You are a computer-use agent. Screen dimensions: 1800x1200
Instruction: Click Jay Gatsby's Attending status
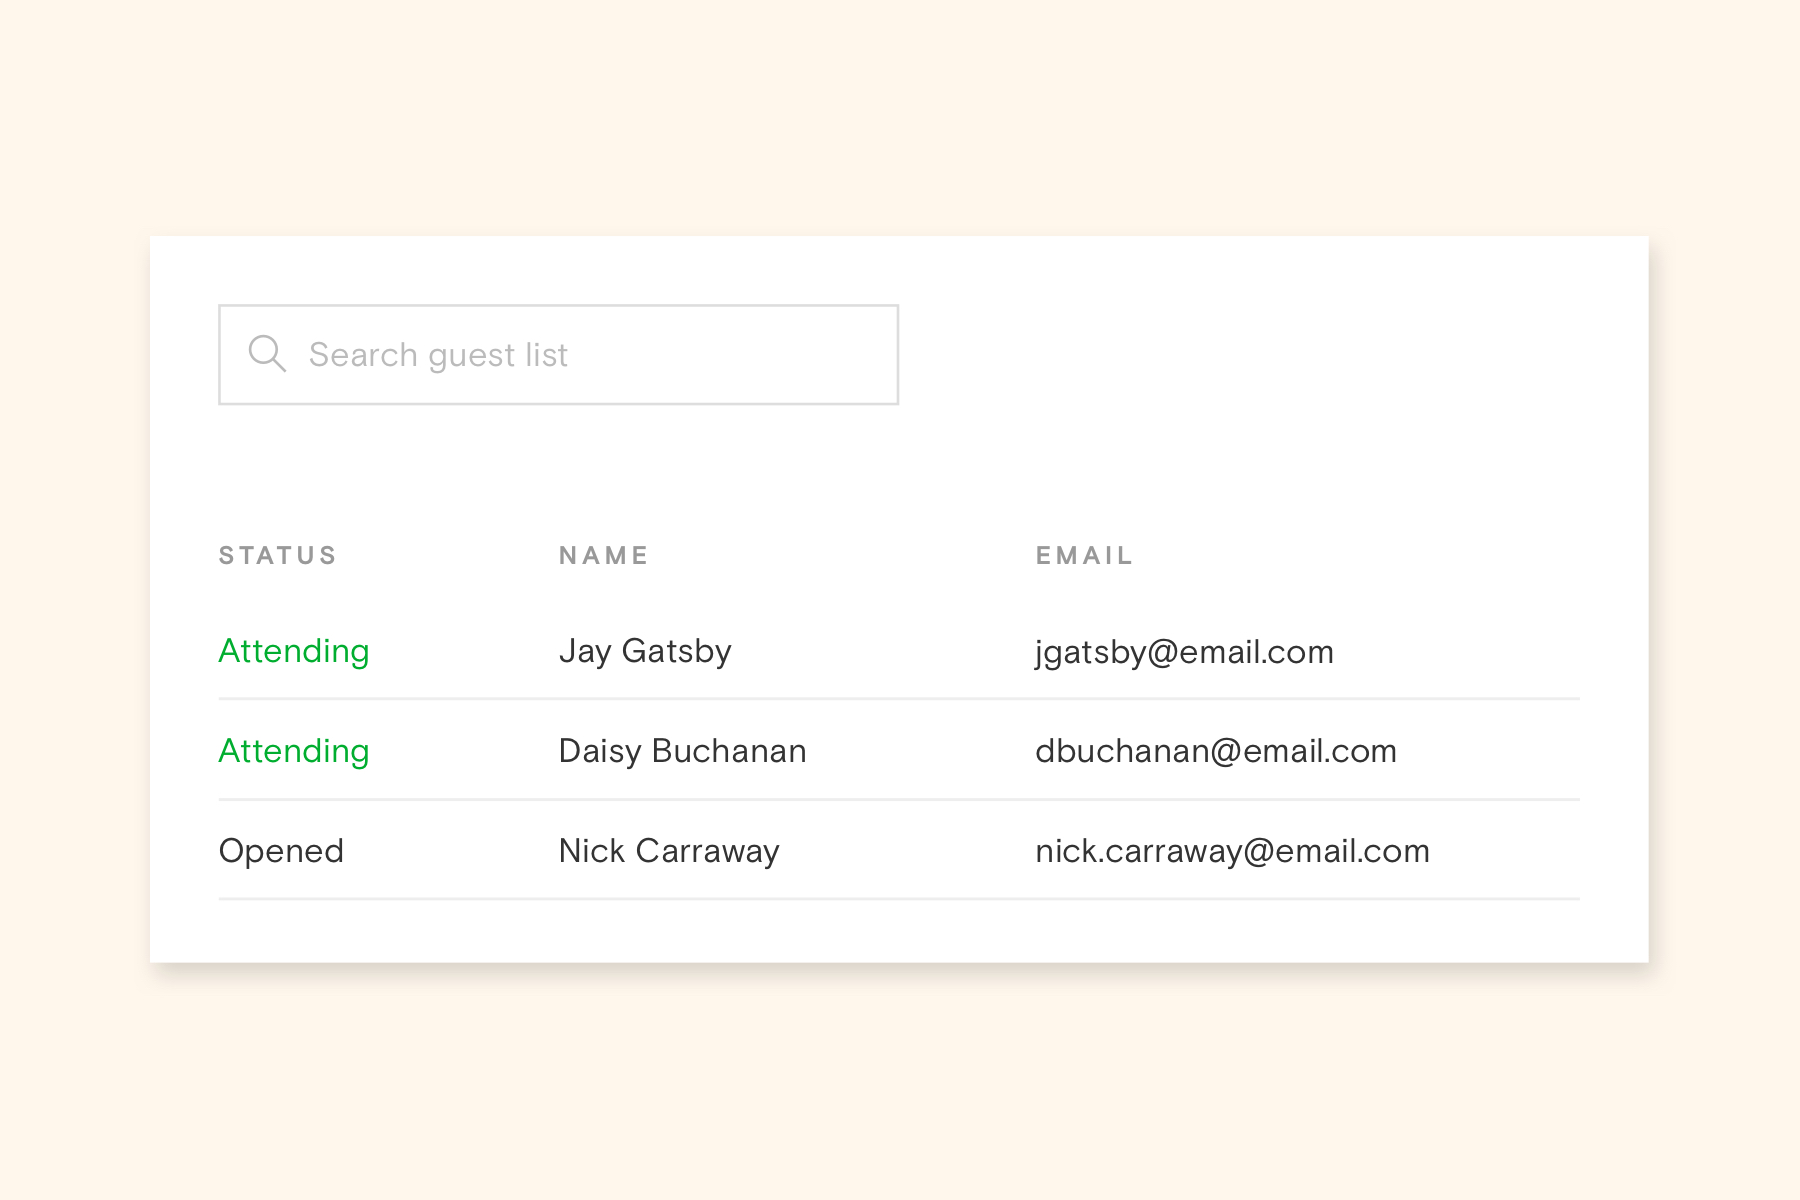pyautogui.click(x=294, y=651)
